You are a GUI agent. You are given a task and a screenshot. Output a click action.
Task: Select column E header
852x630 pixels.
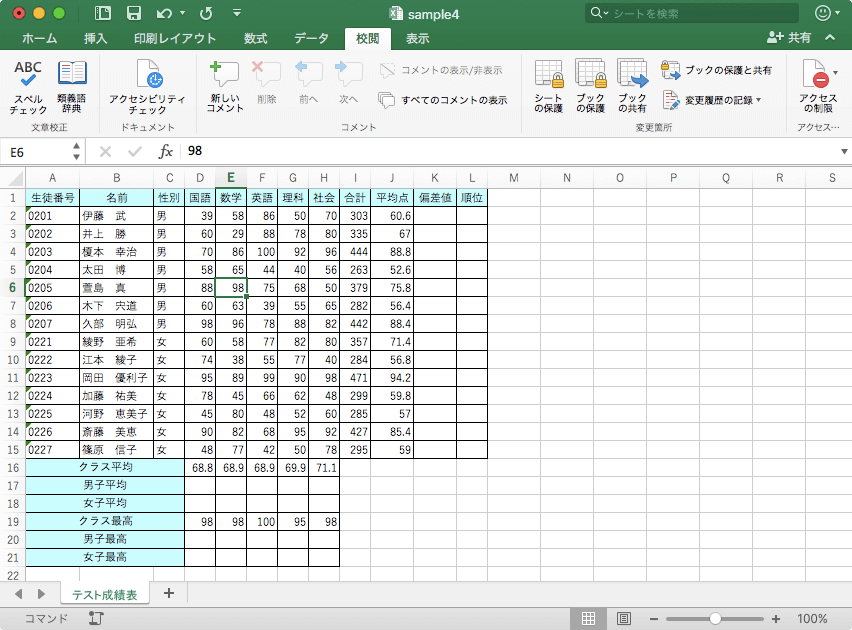tap(231, 178)
